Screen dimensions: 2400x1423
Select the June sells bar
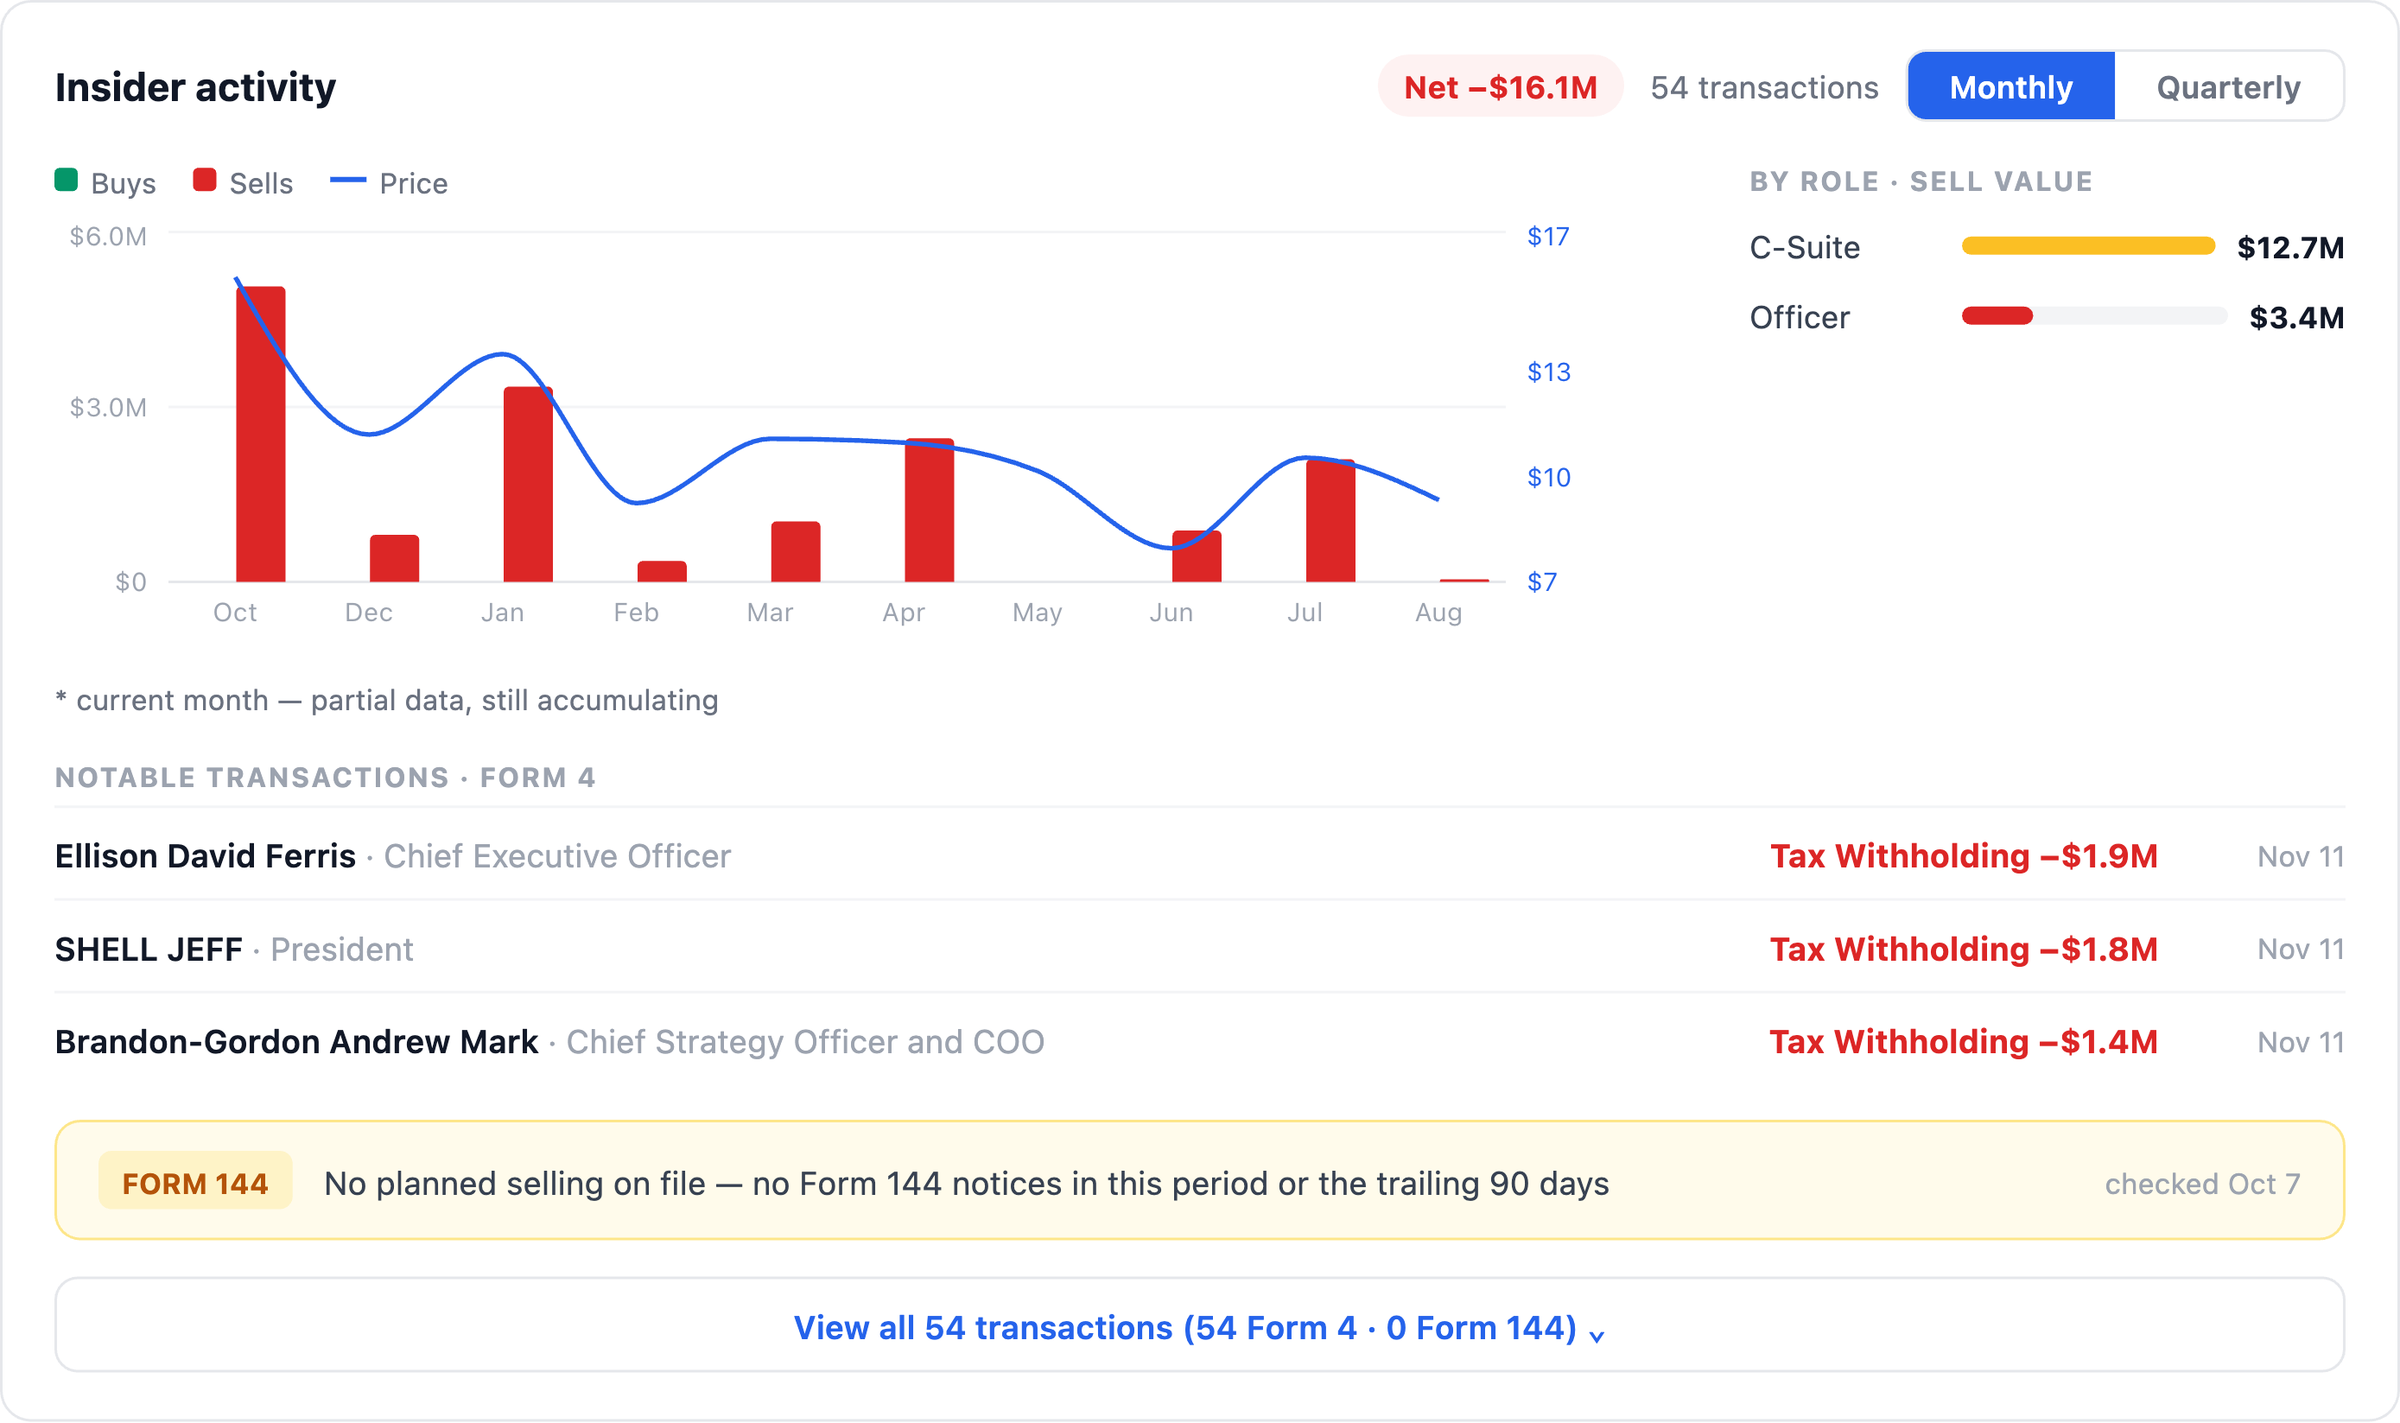click(x=1196, y=556)
